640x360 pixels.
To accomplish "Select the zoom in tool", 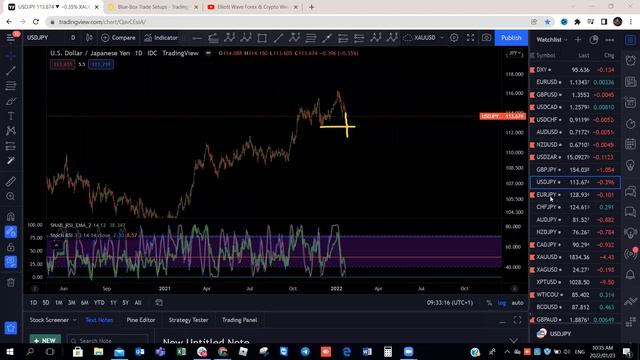I will tap(11, 196).
